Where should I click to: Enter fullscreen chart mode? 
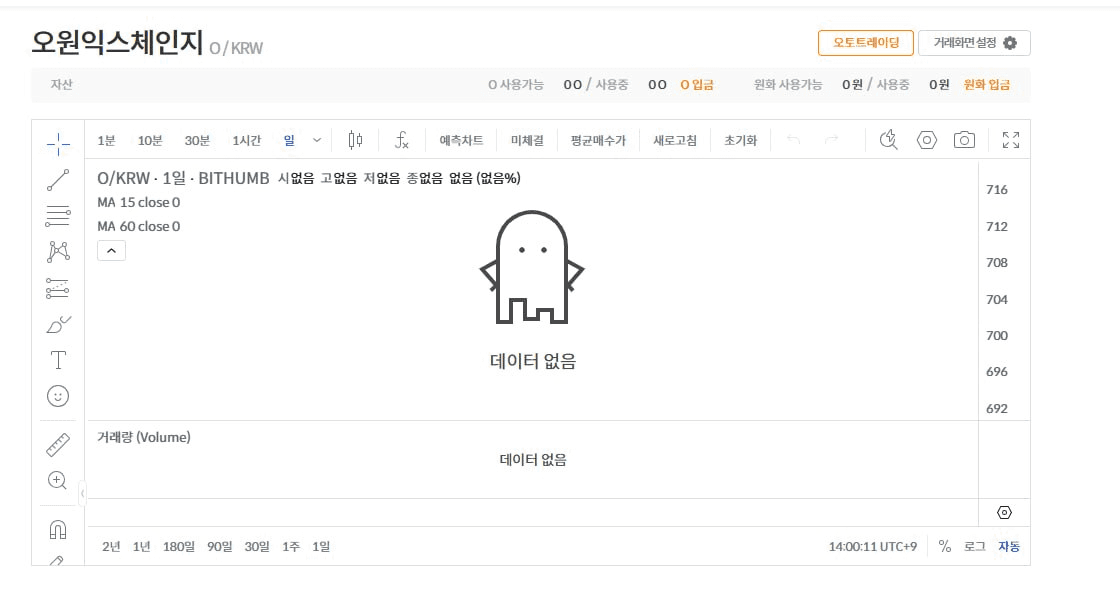(1011, 140)
